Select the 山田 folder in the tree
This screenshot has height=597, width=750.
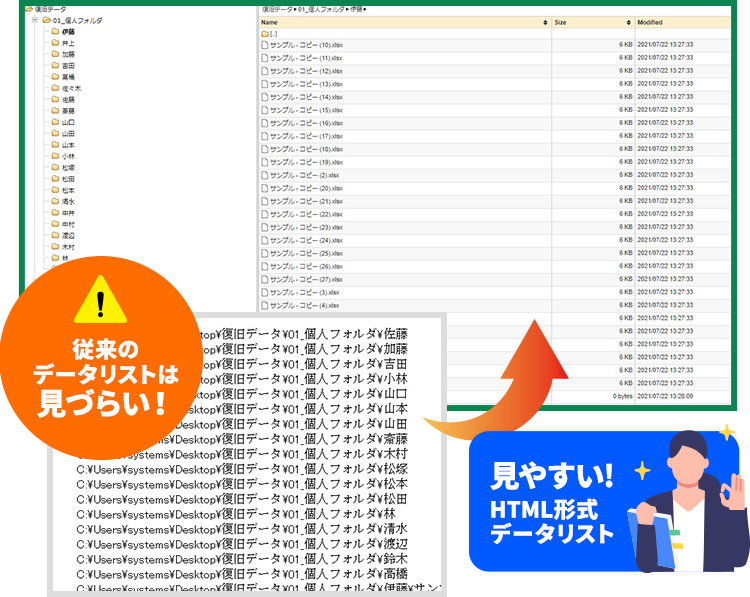click(x=68, y=133)
